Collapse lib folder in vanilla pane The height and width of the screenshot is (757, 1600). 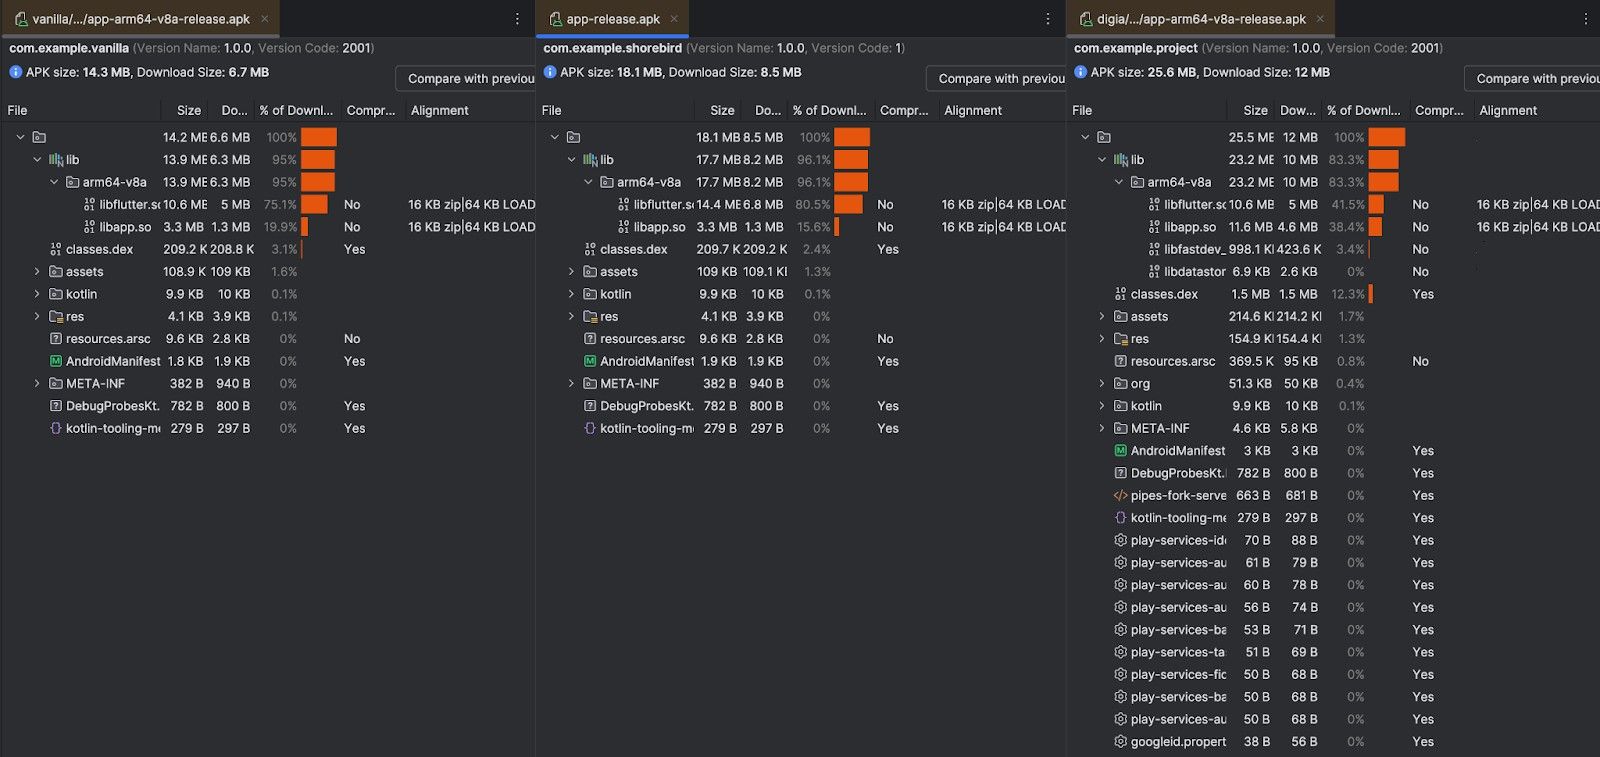pyautogui.click(x=37, y=160)
